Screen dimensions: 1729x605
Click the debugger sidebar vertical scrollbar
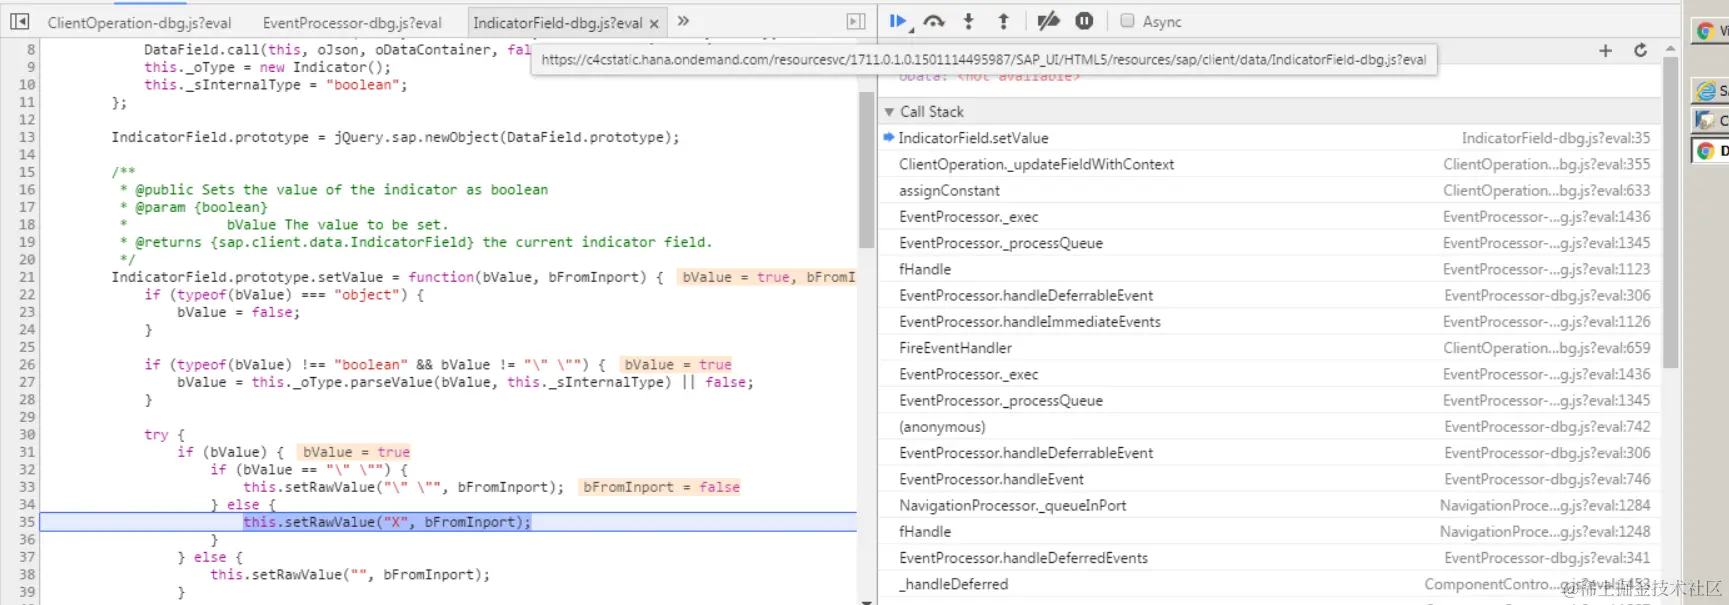(1670, 212)
